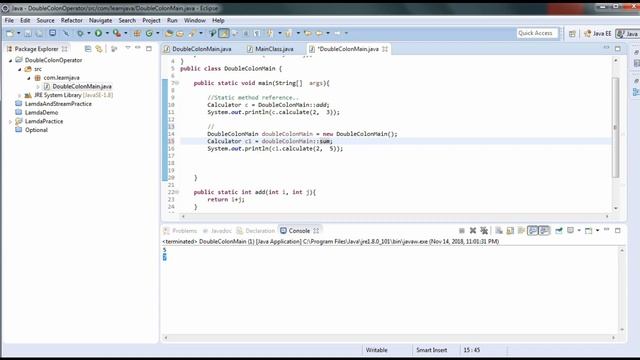Open the Window menu
The width and height of the screenshot is (640, 360).
point(195,20)
